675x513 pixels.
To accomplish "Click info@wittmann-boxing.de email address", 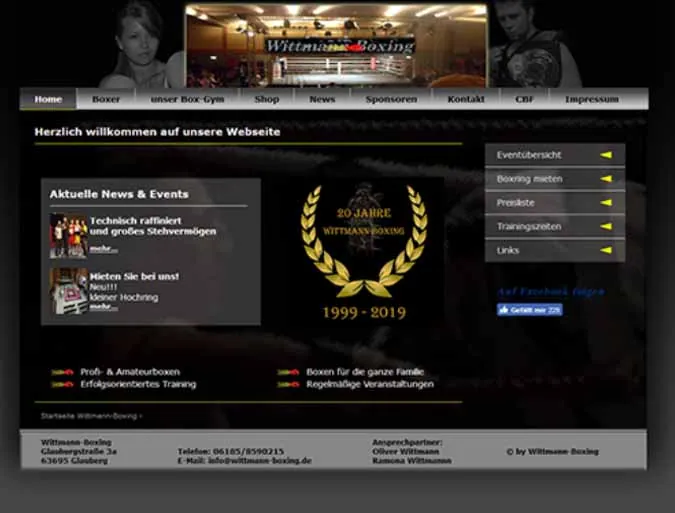I will (x=260, y=460).
